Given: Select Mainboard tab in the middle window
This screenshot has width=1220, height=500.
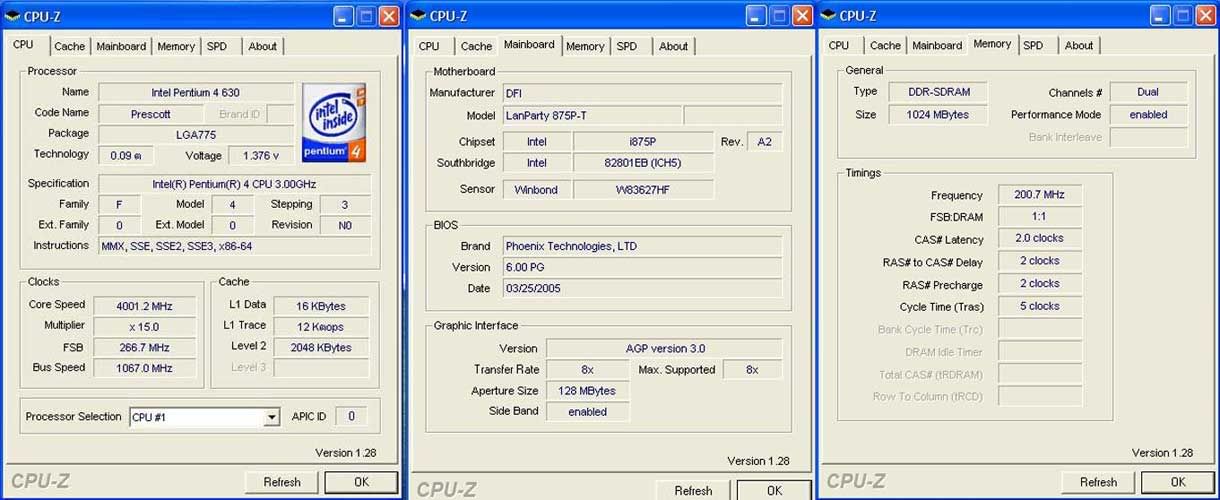Looking at the screenshot, I should (x=529, y=44).
